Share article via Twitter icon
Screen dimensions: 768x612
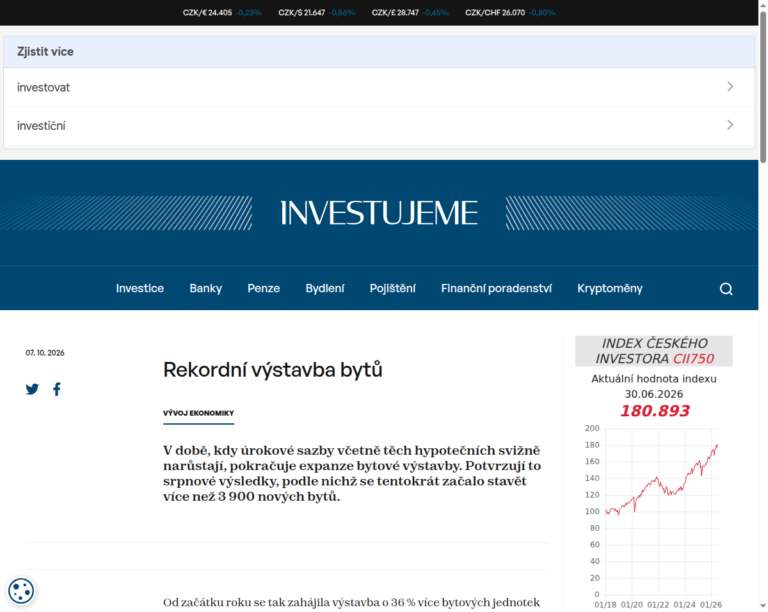click(x=32, y=389)
